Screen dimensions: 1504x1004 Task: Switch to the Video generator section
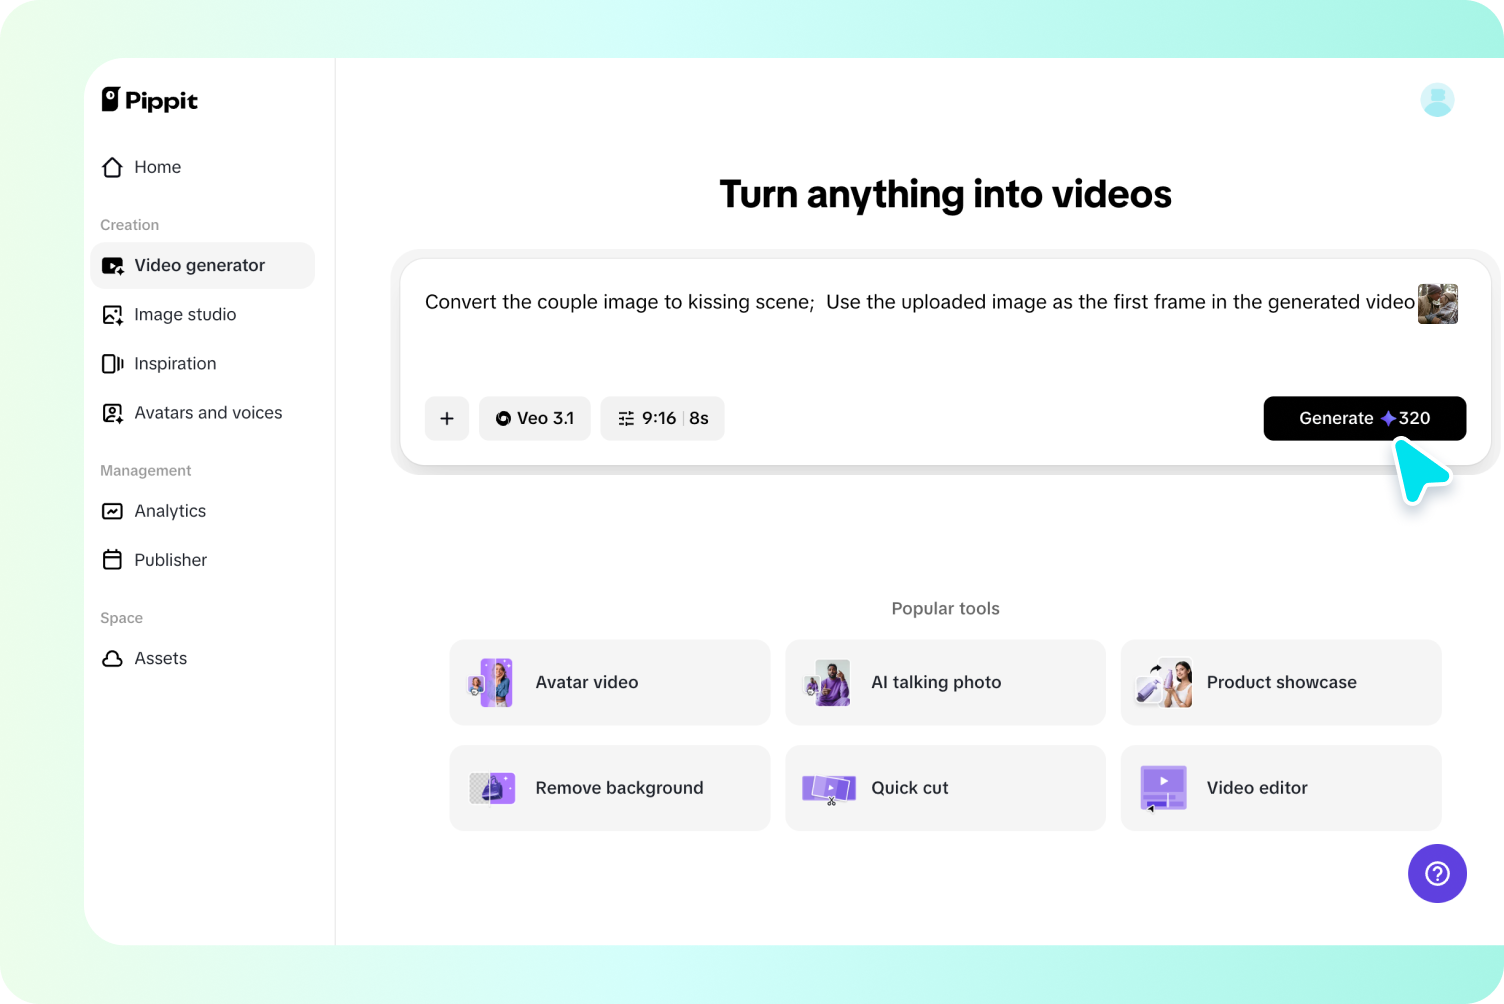199,265
